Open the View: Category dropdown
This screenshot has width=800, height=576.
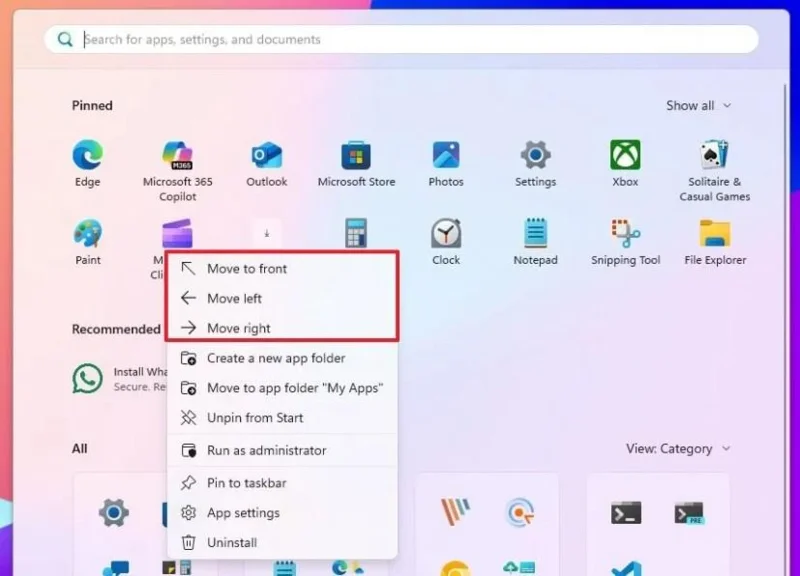[x=678, y=449]
